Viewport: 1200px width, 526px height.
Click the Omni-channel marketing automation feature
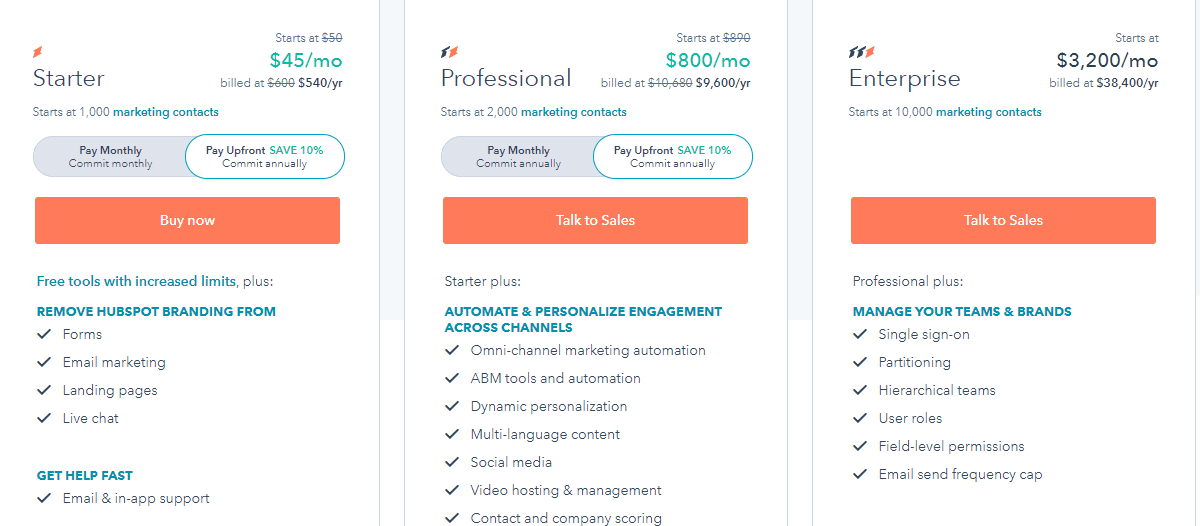point(588,350)
